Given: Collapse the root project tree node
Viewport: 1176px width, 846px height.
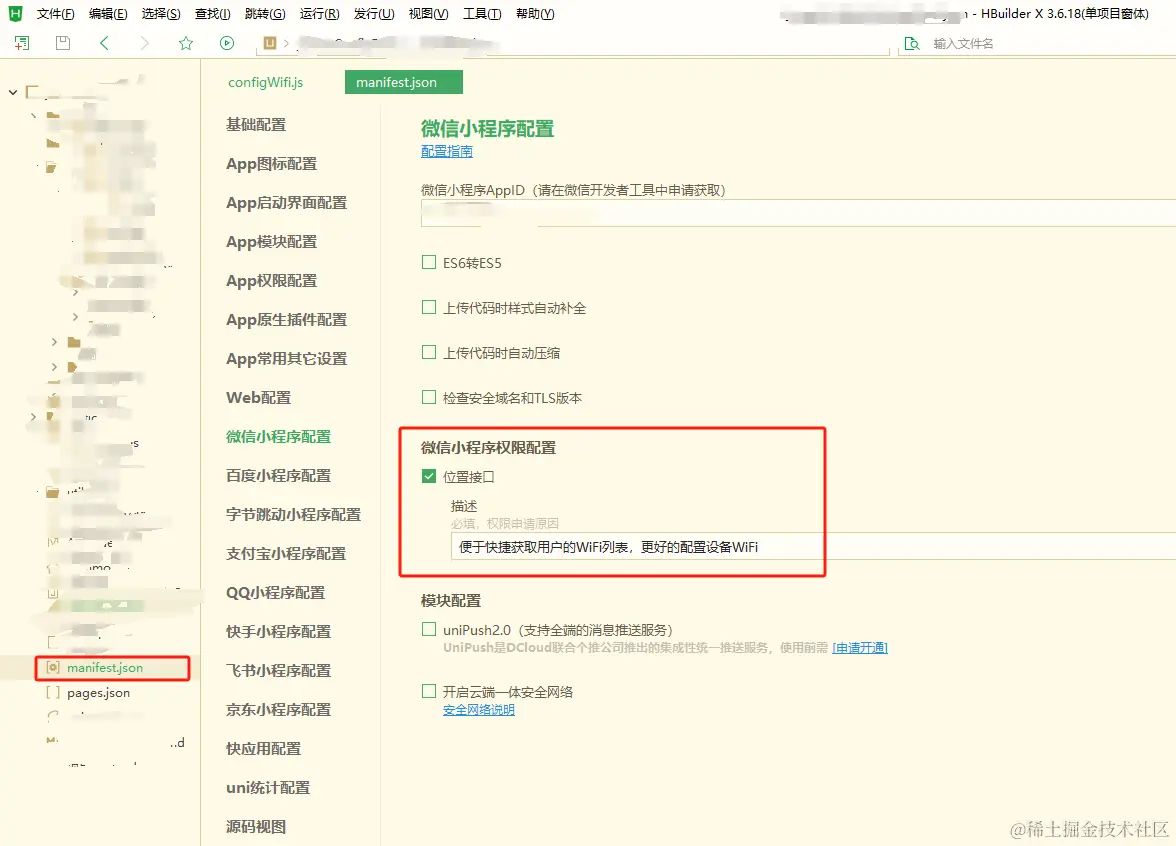Looking at the screenshot, I should coord(13,92).
